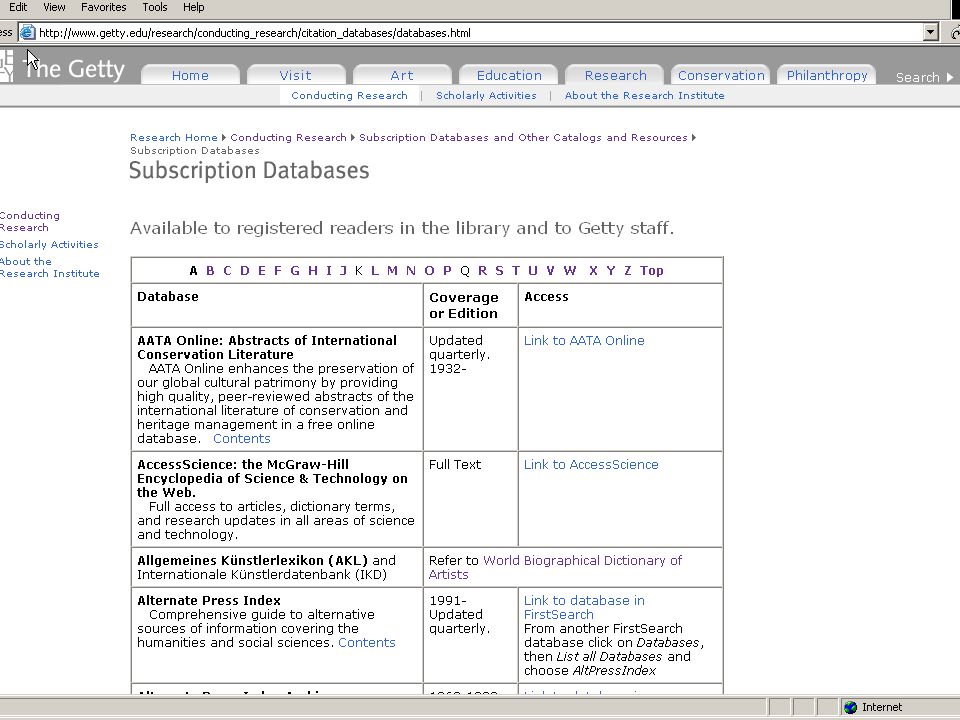Jump to letter Z in alphabet index
Viewport: 960px width, 720px height.
[x=628, y=271]
